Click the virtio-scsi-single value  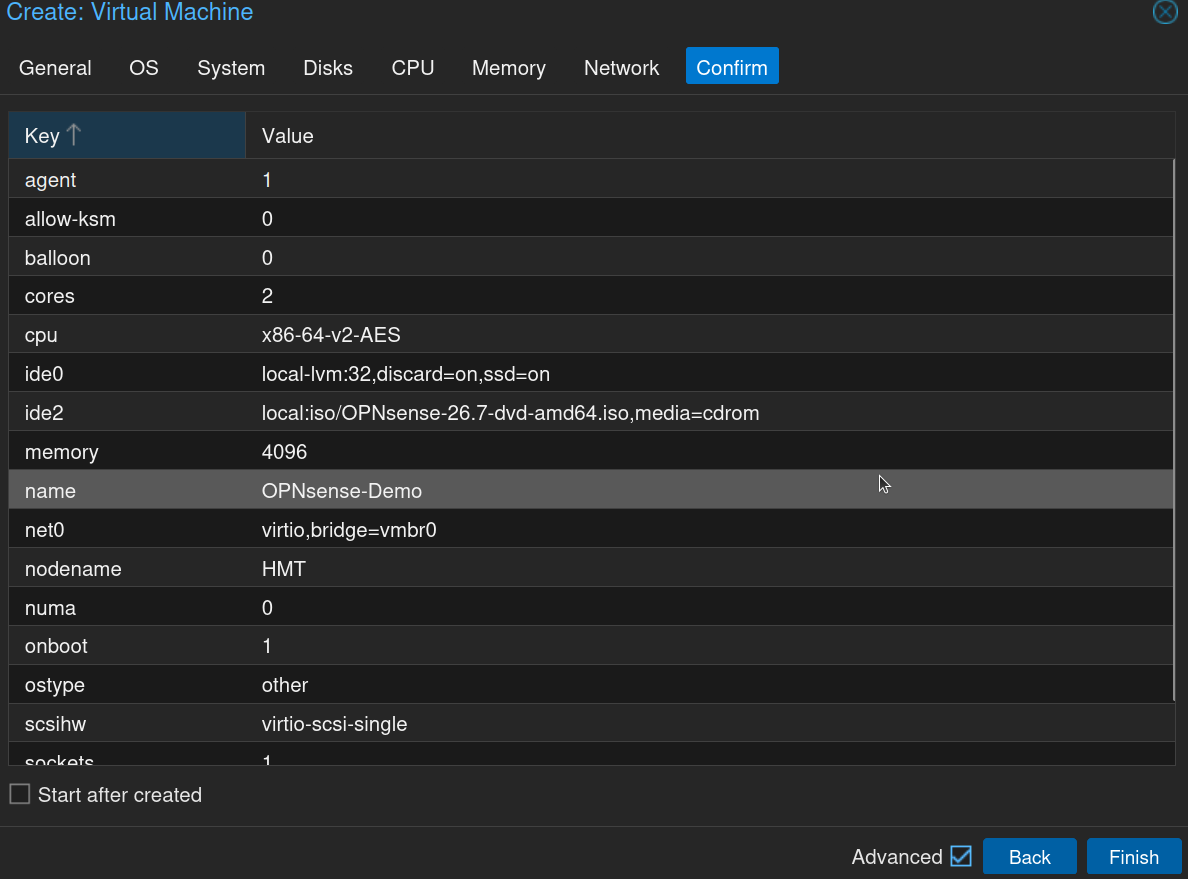(x=334, y=724)
